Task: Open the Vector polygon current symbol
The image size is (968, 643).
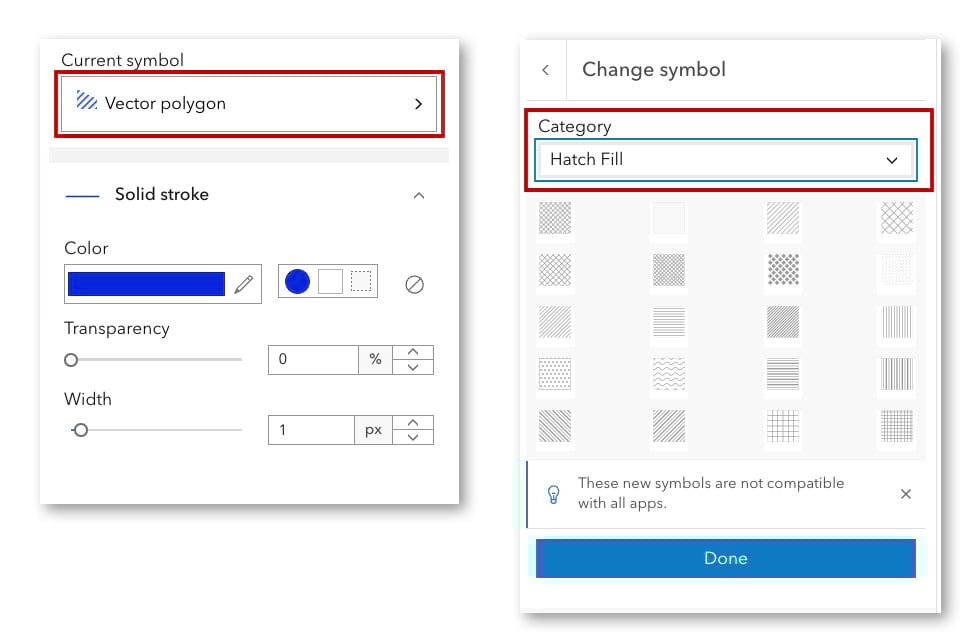Action: coord(250,103)
